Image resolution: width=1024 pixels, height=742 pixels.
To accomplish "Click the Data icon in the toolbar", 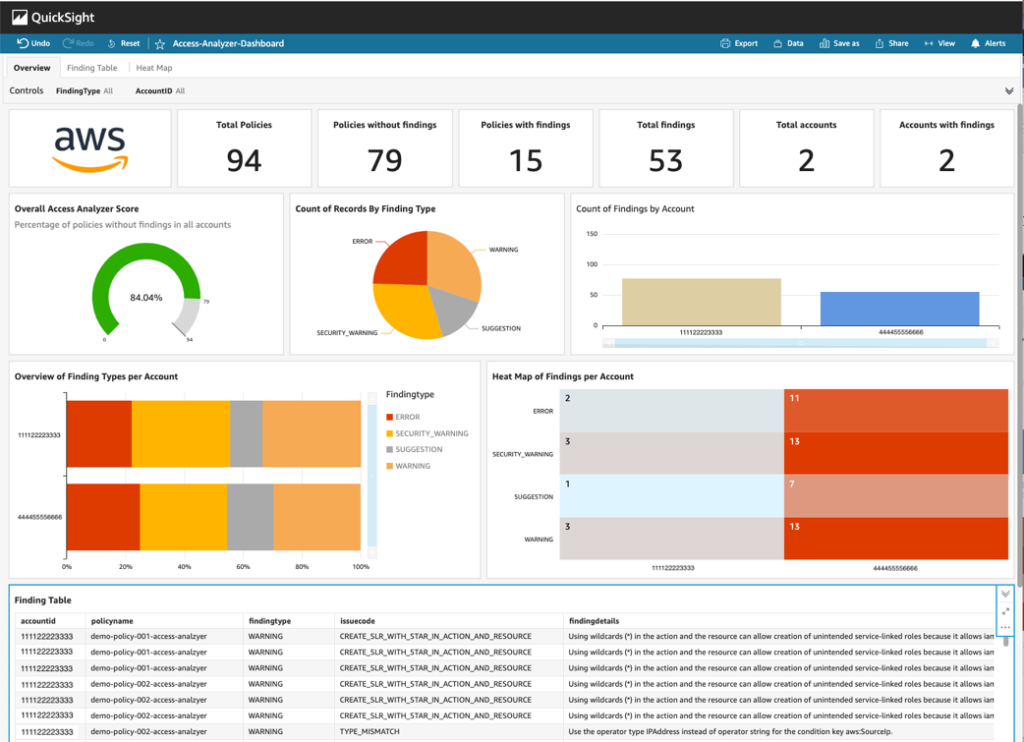I will click(x=790, y=43).
